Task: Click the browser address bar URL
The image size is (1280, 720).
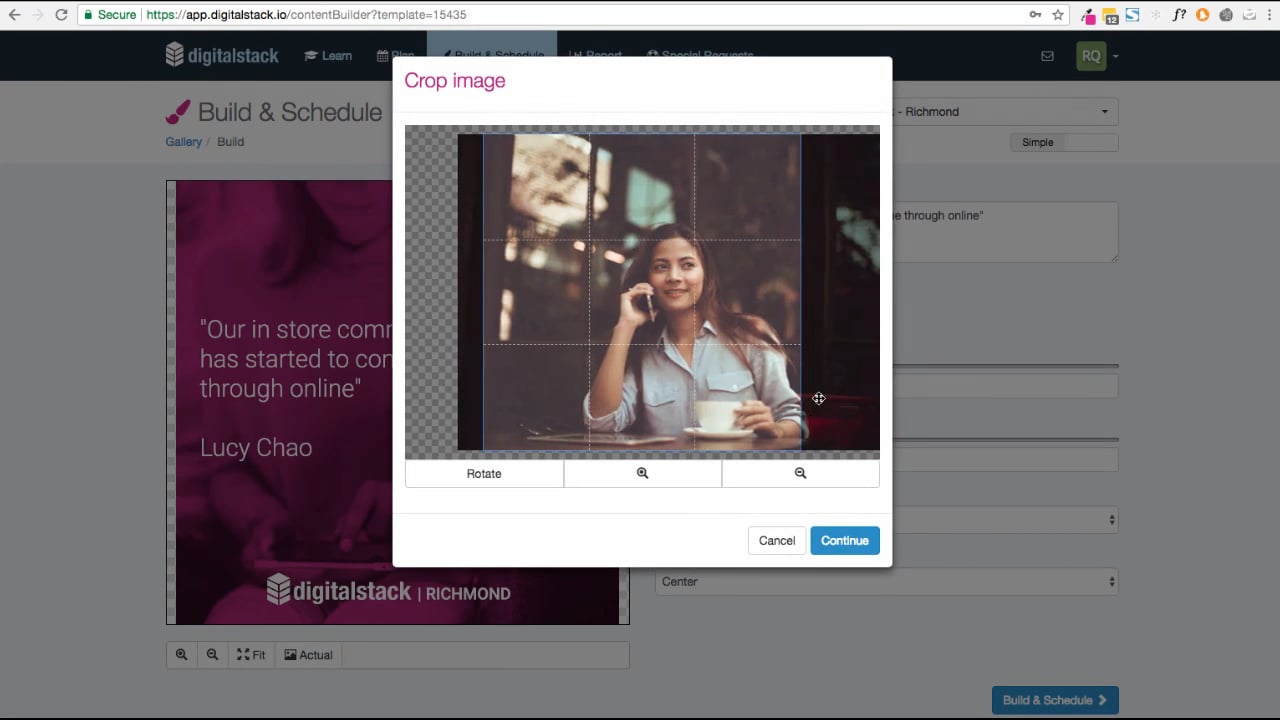Action: (x=306, y=15)
